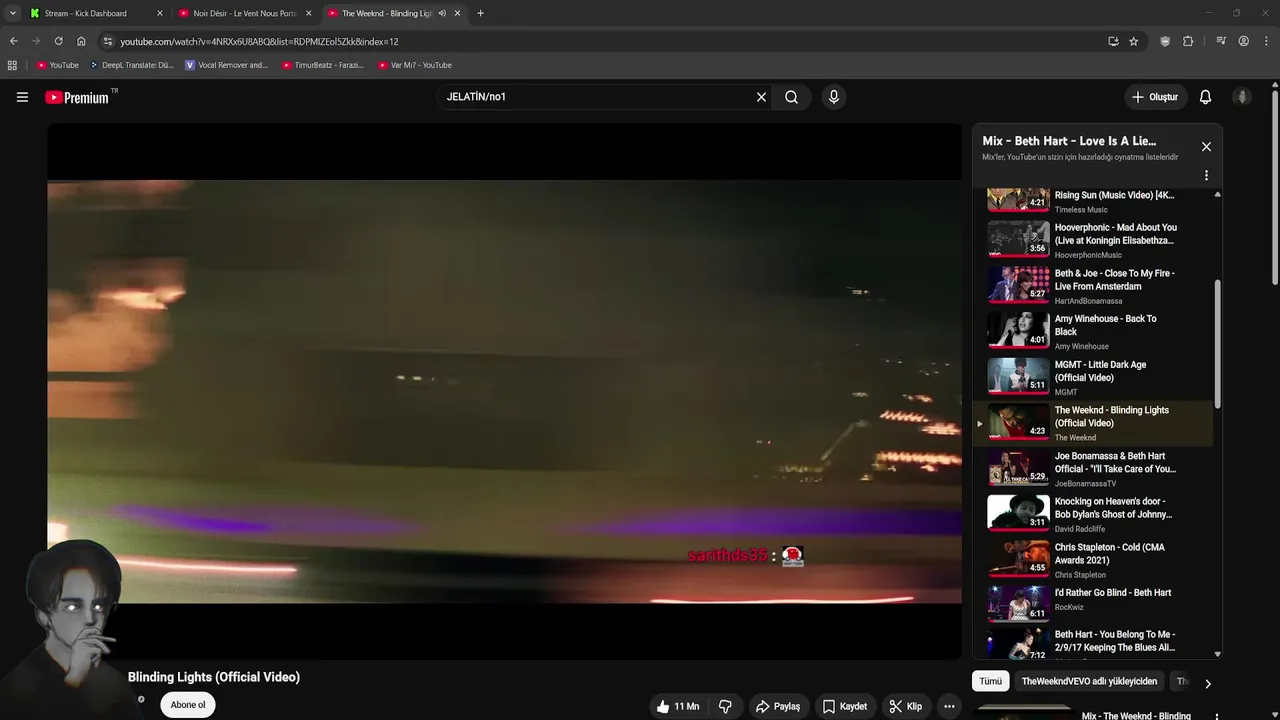Viewport: 1280px width, 720px height.
Task: Play Hooverphonic Mad About You in playlist
Action: [1094, 240]
